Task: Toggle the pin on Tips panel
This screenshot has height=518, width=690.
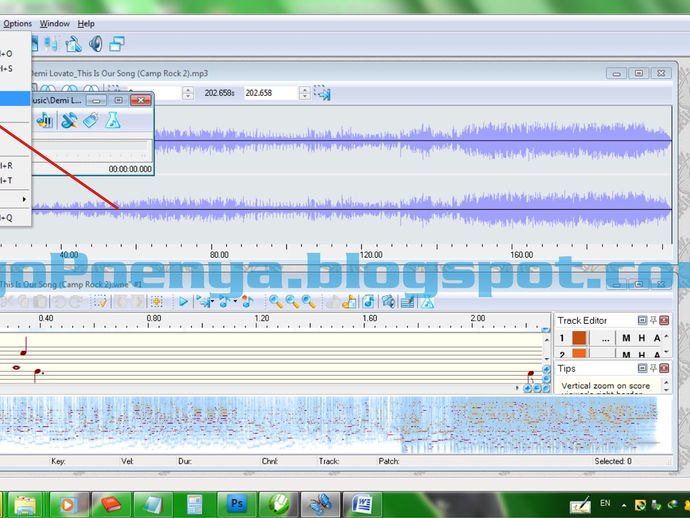Action: 653,368
